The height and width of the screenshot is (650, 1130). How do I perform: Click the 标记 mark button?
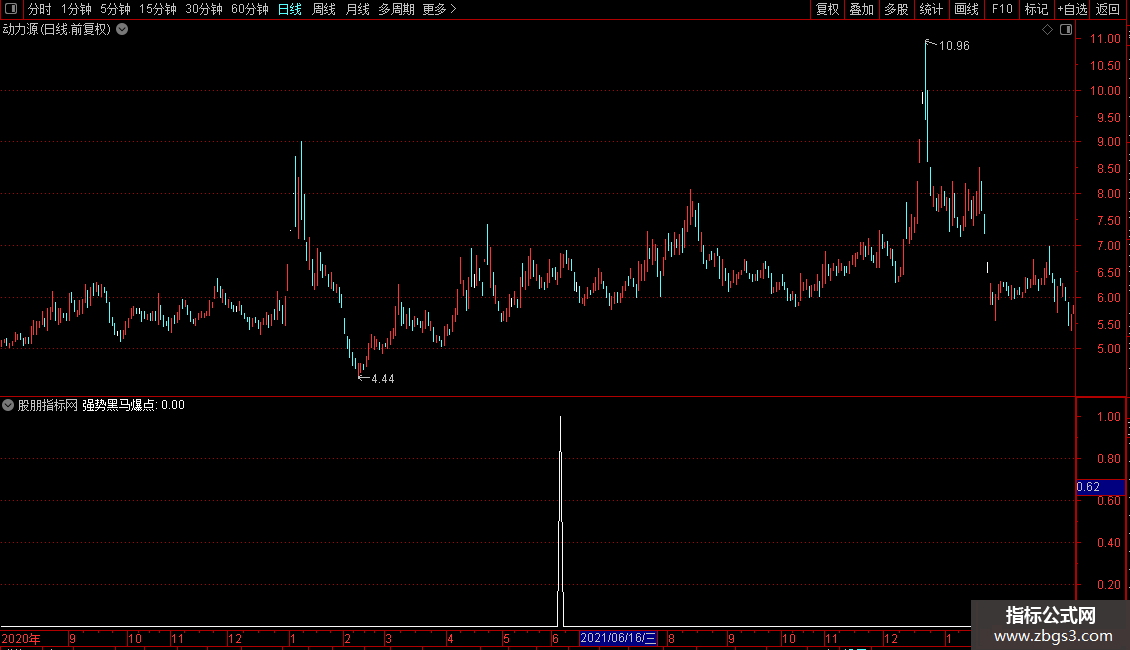[1036, 9]
